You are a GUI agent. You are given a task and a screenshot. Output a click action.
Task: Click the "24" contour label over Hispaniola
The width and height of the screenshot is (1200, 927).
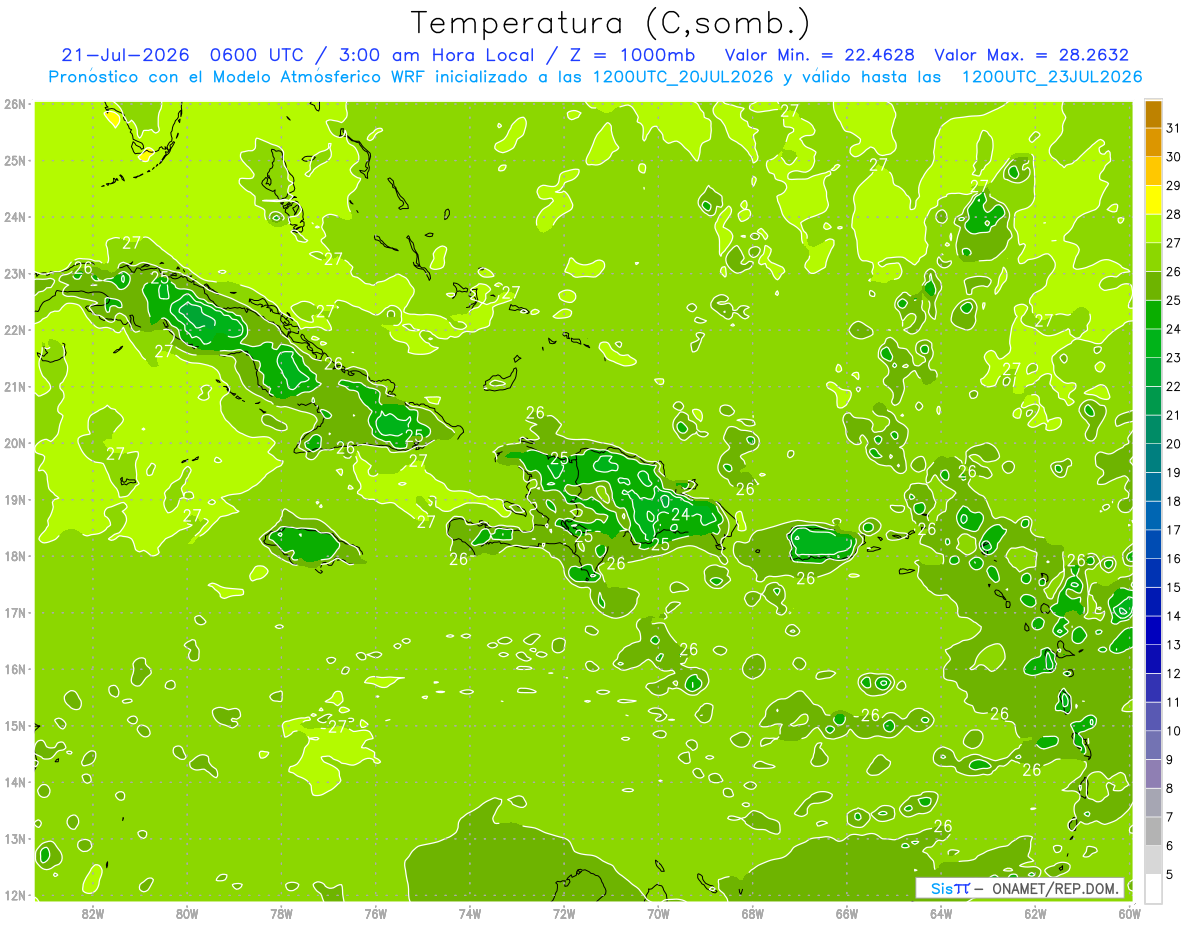(680, 515)
